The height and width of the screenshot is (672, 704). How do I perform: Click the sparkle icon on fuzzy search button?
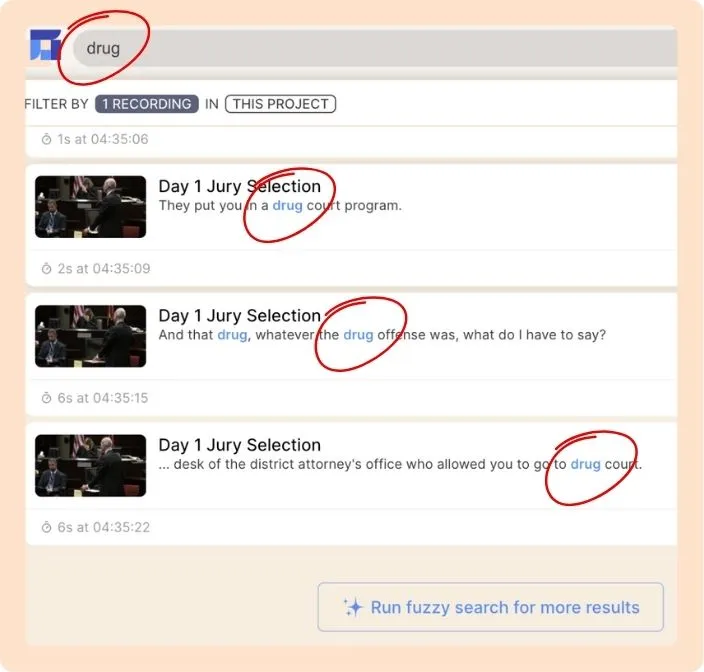point(353,607)
